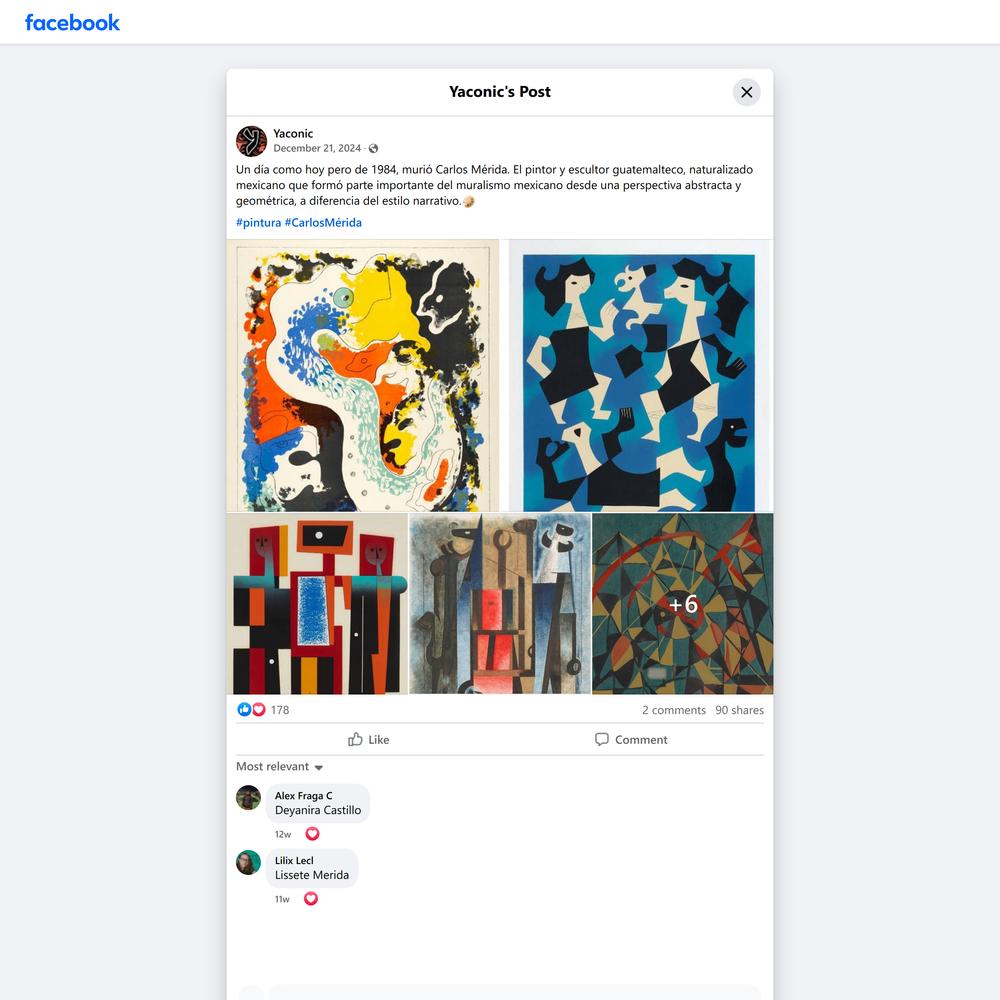Open the 90 shares link
Viewport: 1000px width, 1000px height.
739,710
